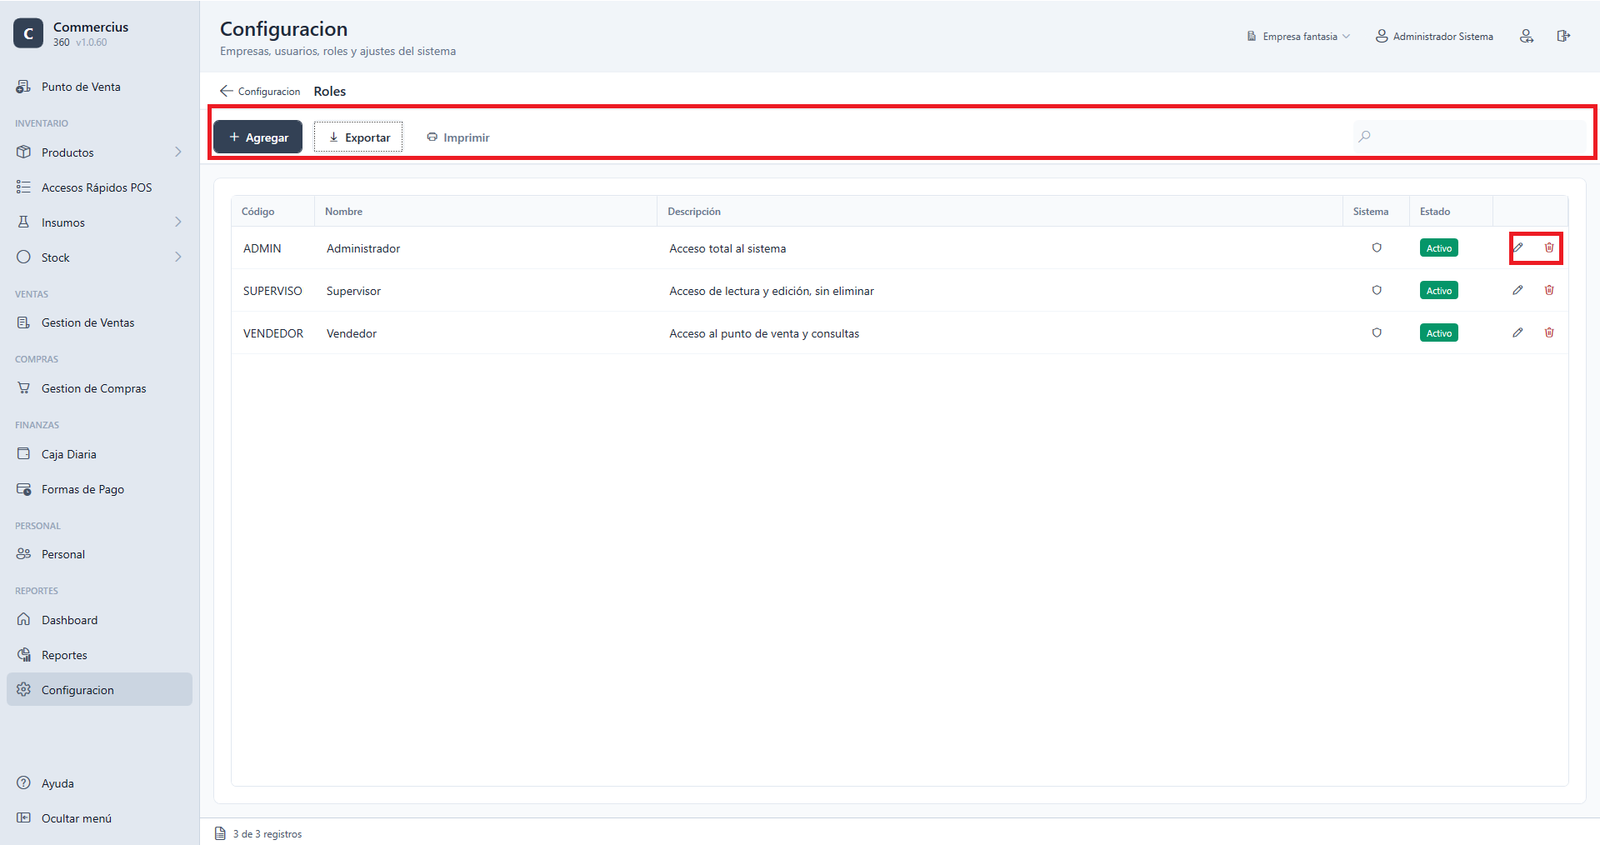This screenshot has width=1600, height=845.
Task: Click the logout icon in the top right corner
Action: [1563, 36]
